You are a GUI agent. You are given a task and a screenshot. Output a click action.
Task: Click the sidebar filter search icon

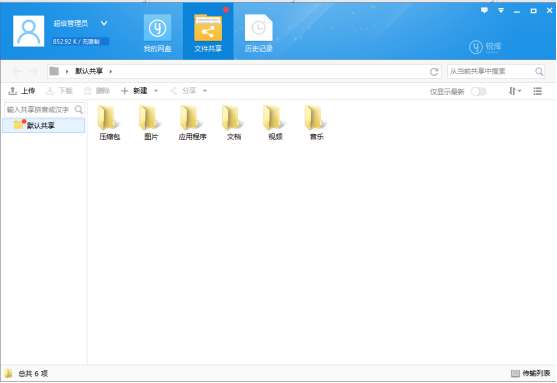[x=79, y=109]
